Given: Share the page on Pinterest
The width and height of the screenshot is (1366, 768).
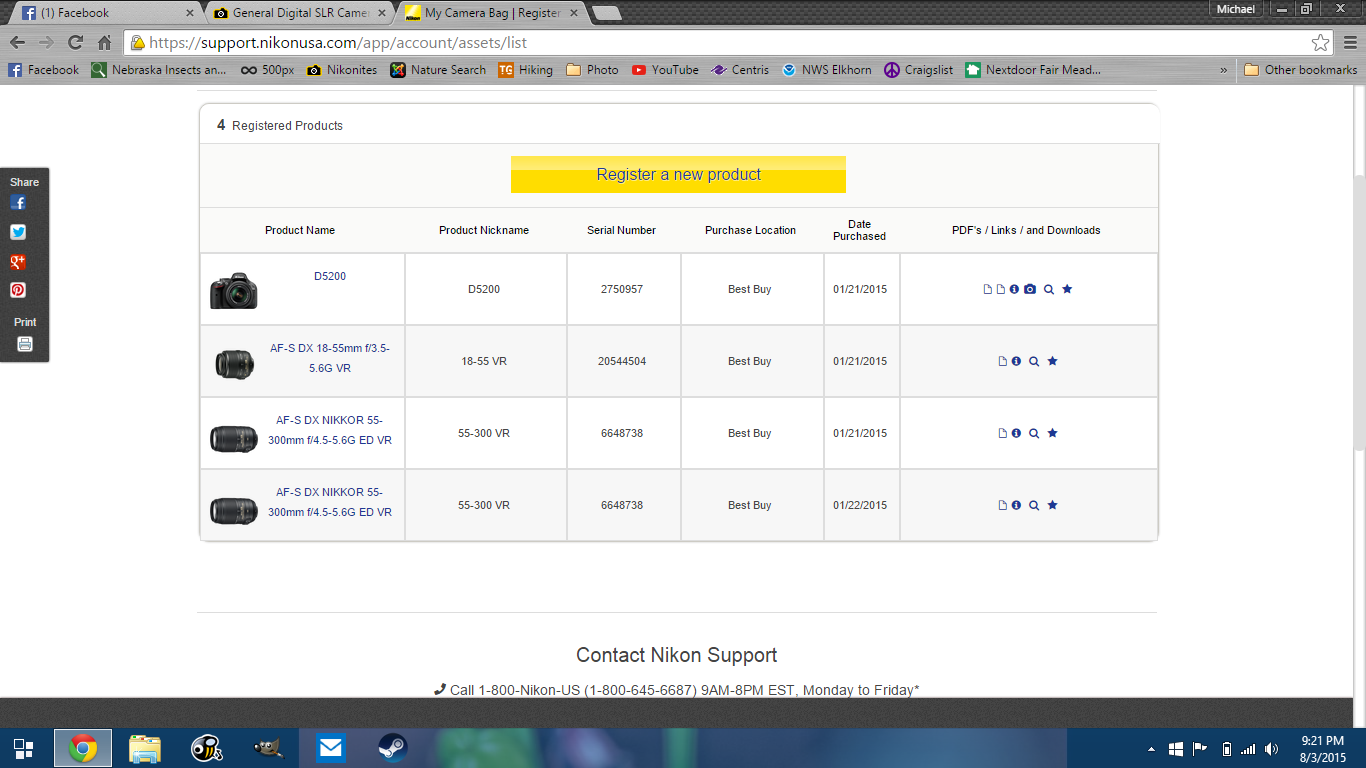Looking at the screenshot, I should click(x=18, y=290).
